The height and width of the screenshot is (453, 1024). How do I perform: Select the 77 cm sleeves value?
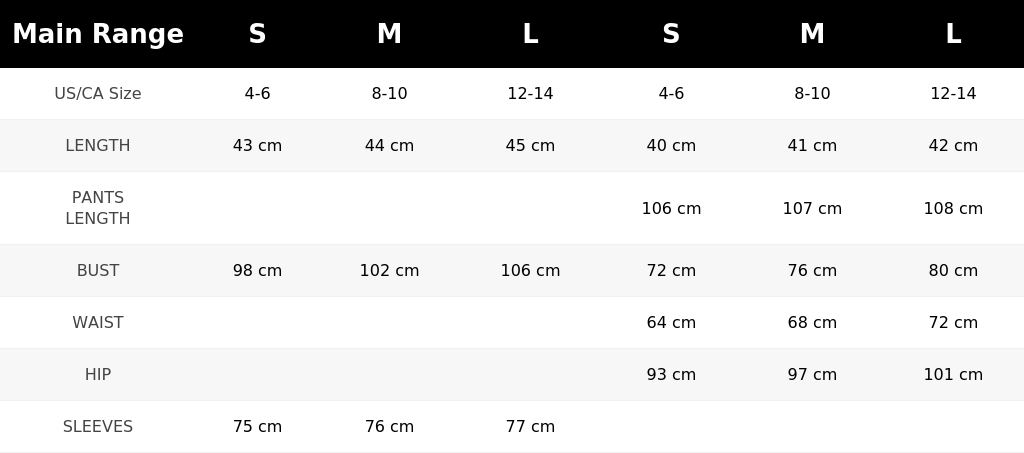pos(530,426)
